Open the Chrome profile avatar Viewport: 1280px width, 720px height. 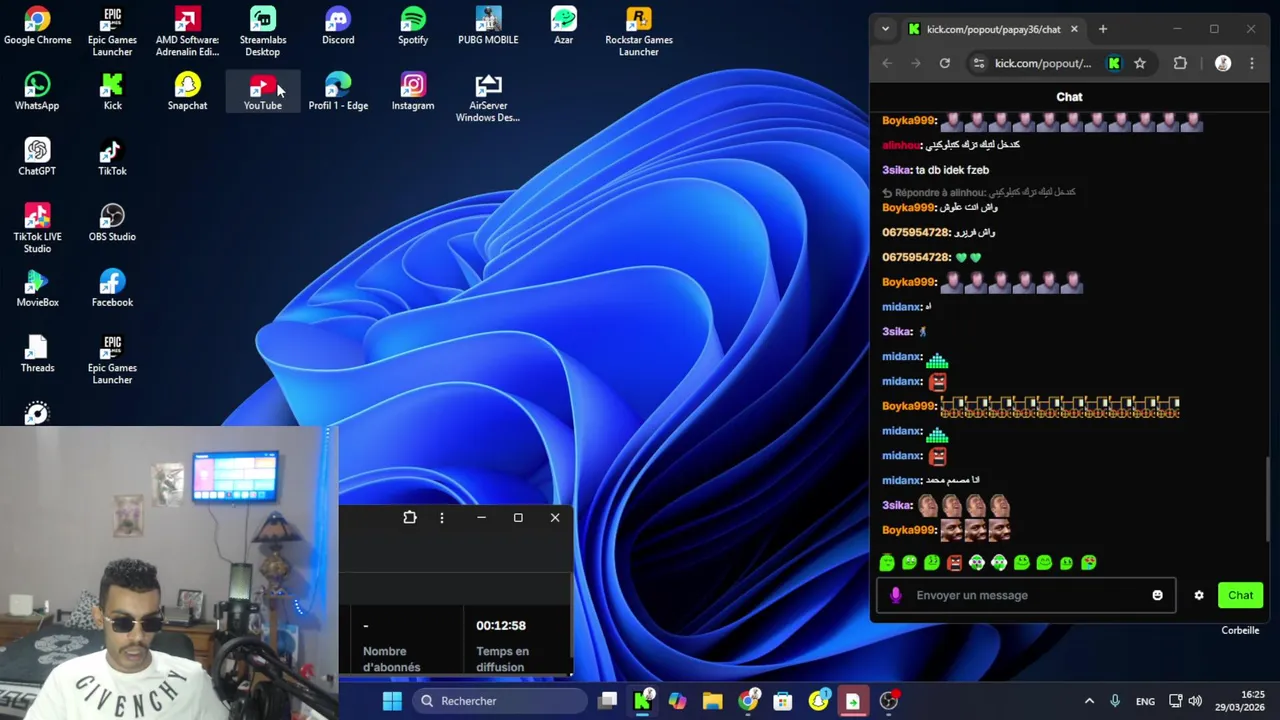1222,63
